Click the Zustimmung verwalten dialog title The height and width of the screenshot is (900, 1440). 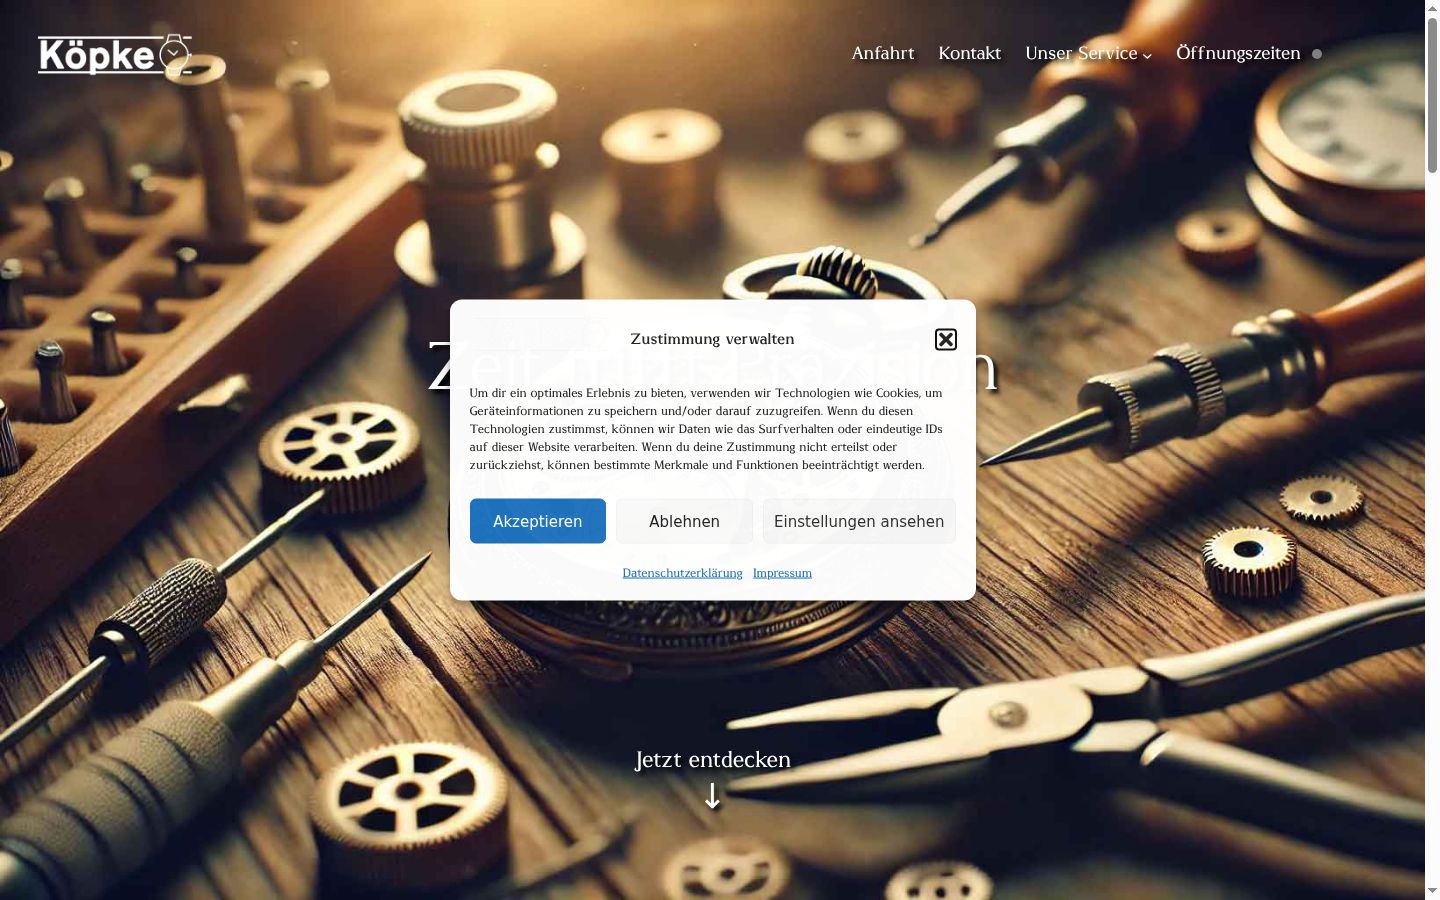point(712,339)
